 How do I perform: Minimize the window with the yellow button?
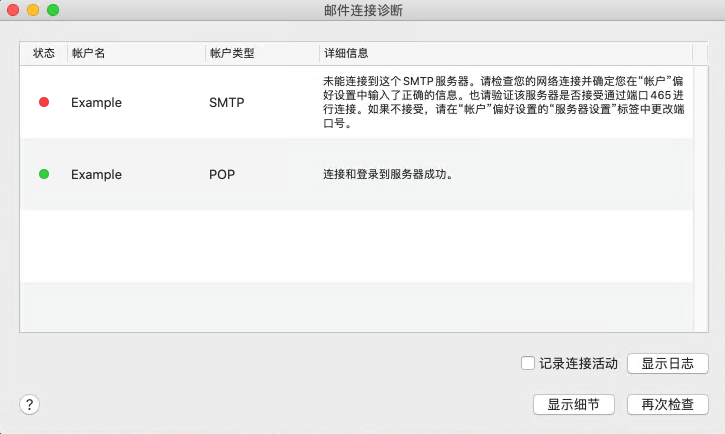pyautogui.click(x=33, y=10)
